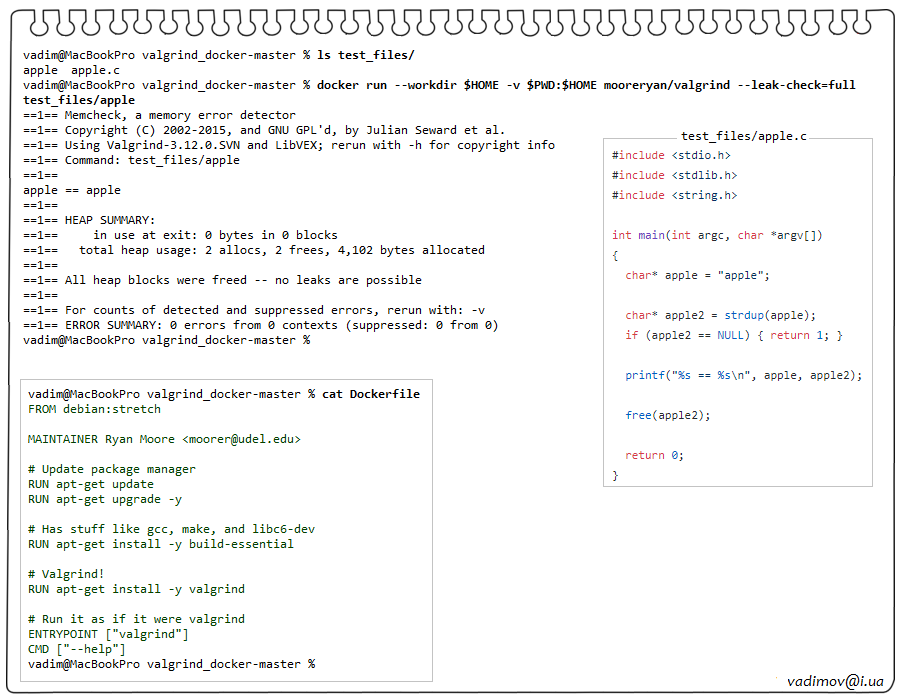Click the '#include <stdio.h>' line
Viewport: 900px width, 700px height.
[671, 155]
